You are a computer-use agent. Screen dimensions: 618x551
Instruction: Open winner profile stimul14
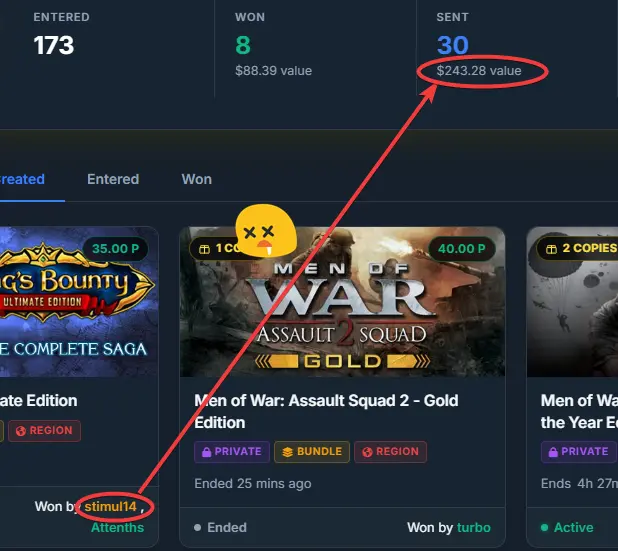110,506
